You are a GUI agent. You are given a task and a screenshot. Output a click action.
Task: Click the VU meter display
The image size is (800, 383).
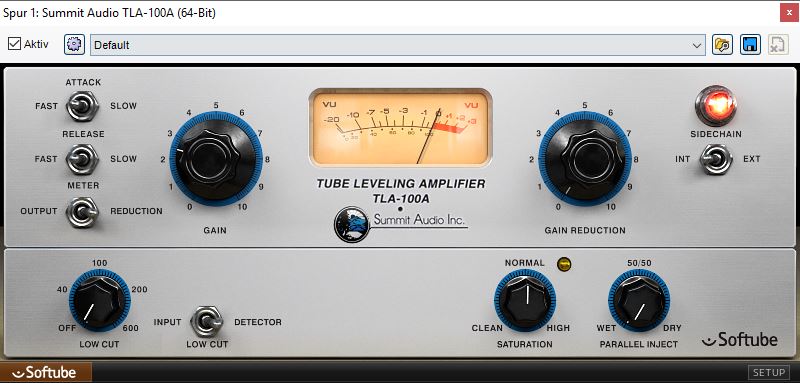pyautogui.click(x=401, y=128)
